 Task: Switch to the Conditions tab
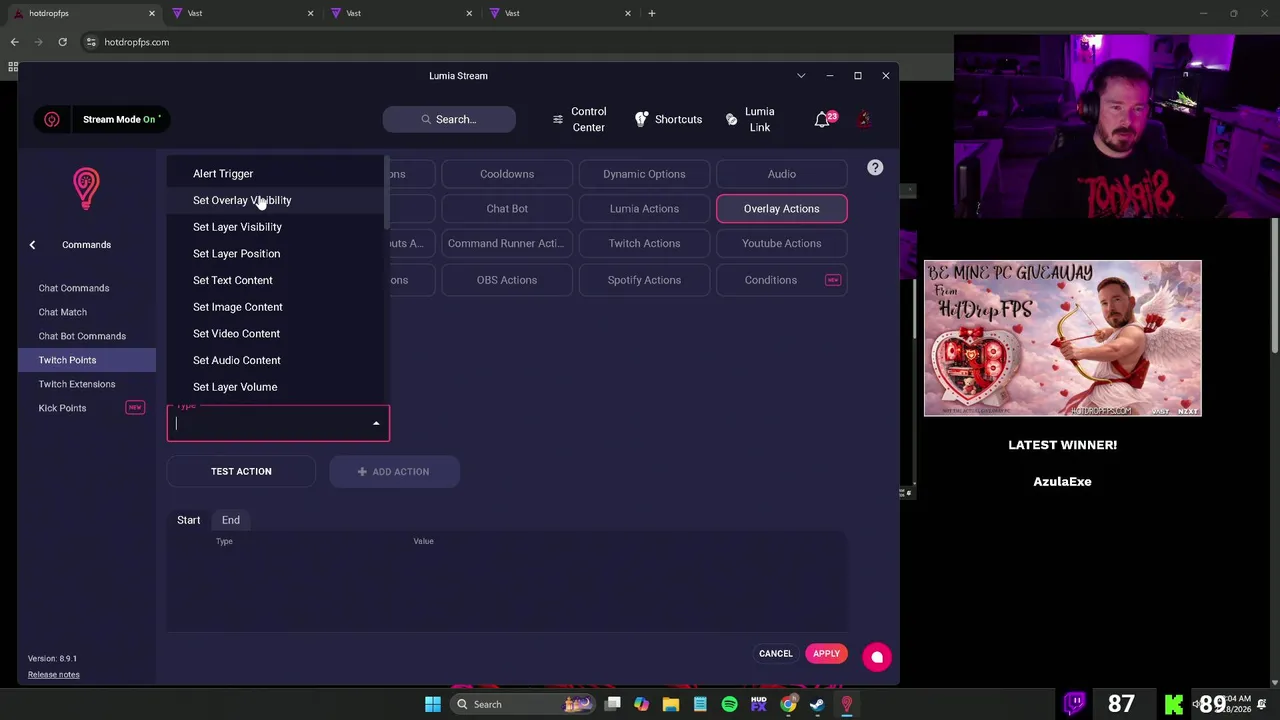coord(782,280)
